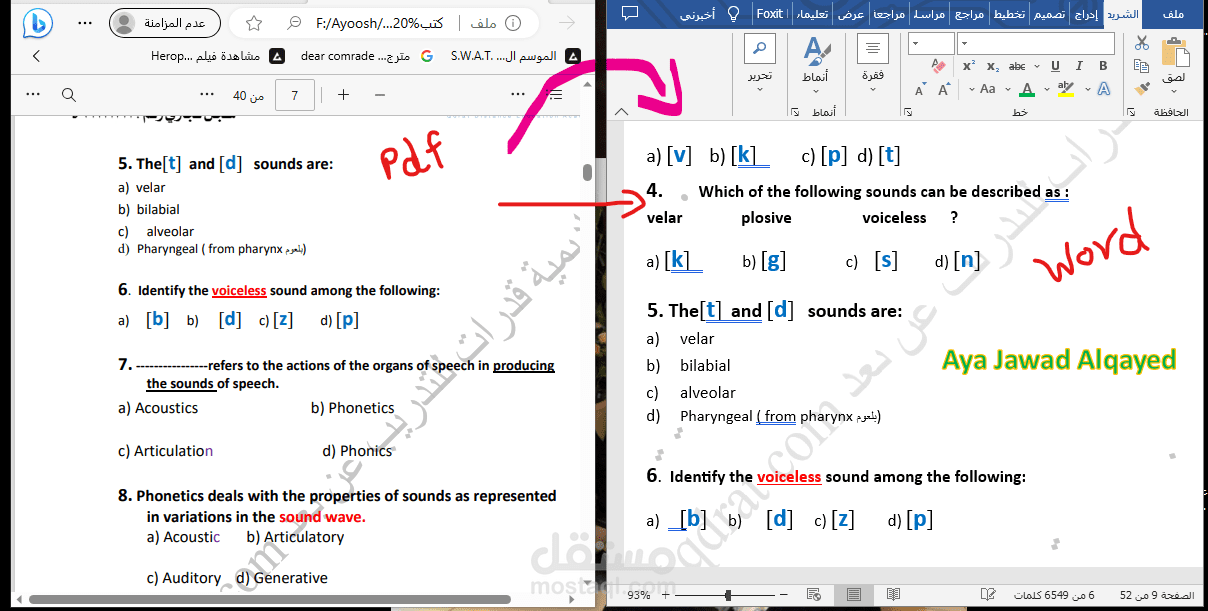Open the File (ملف) tab in Word
This screenshot has width=1208, height=611.
click(x=1174, y=13)
